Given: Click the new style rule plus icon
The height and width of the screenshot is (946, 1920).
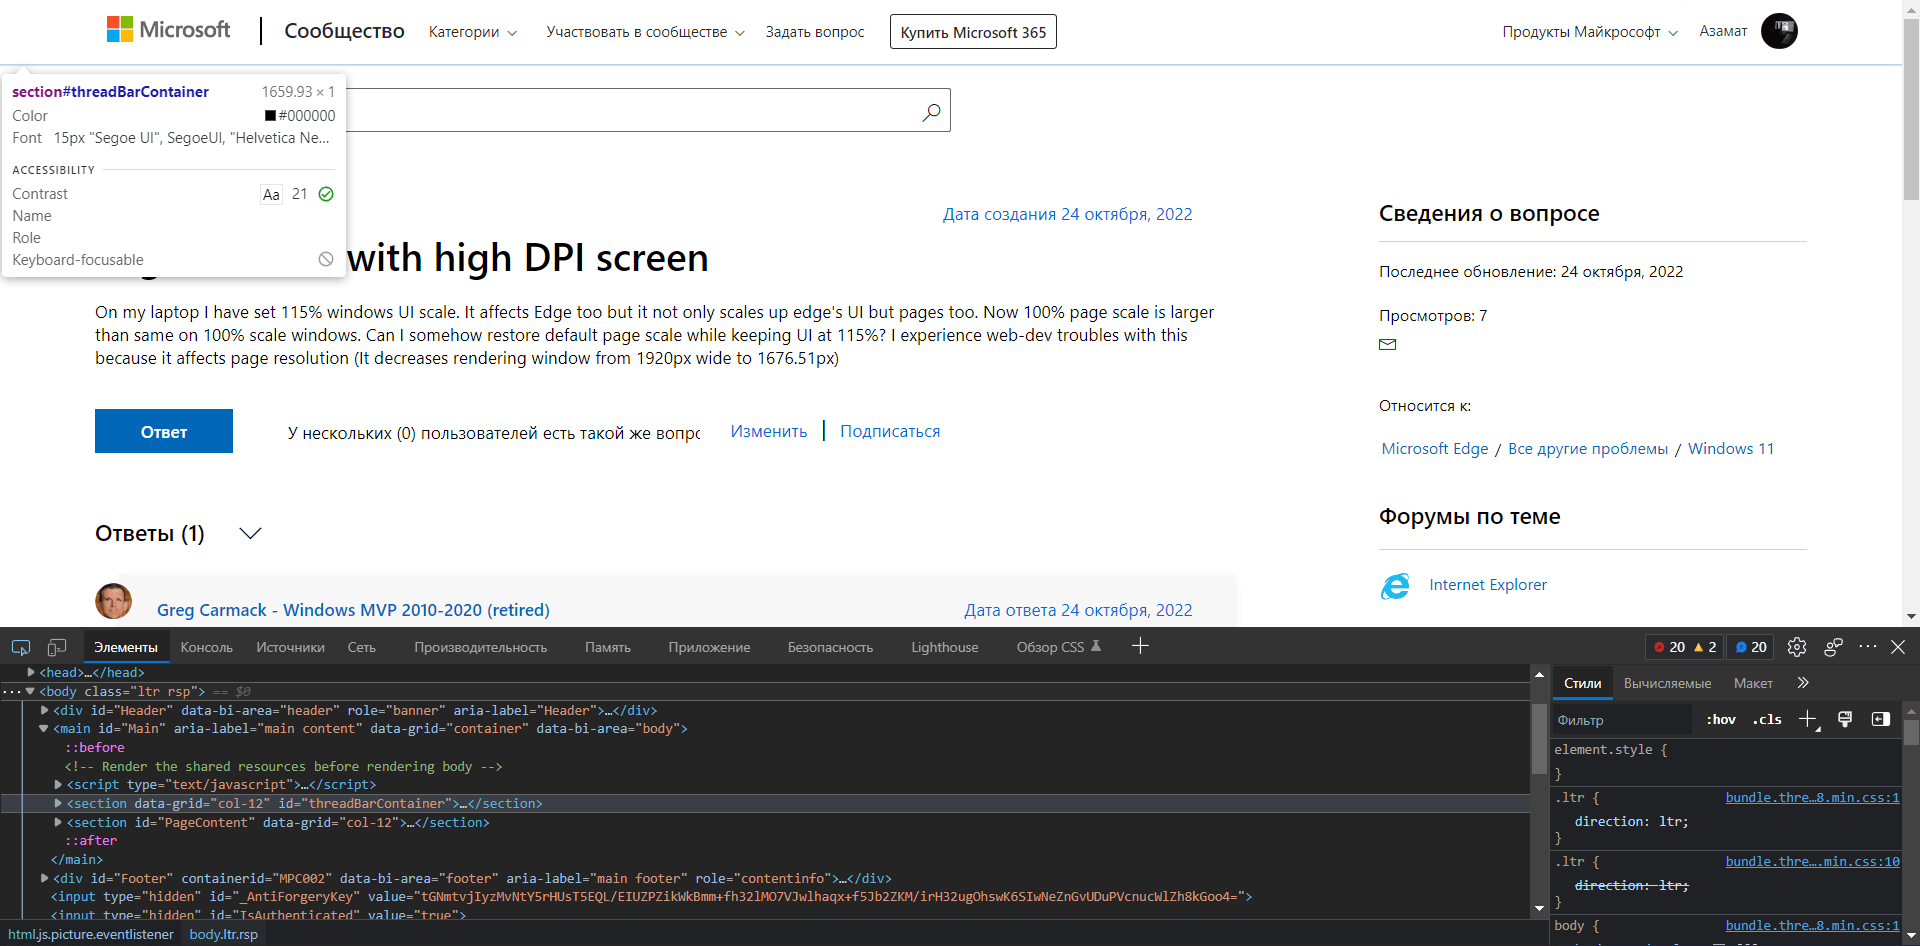Looking at the screenshot, I should click(1808, 719).
